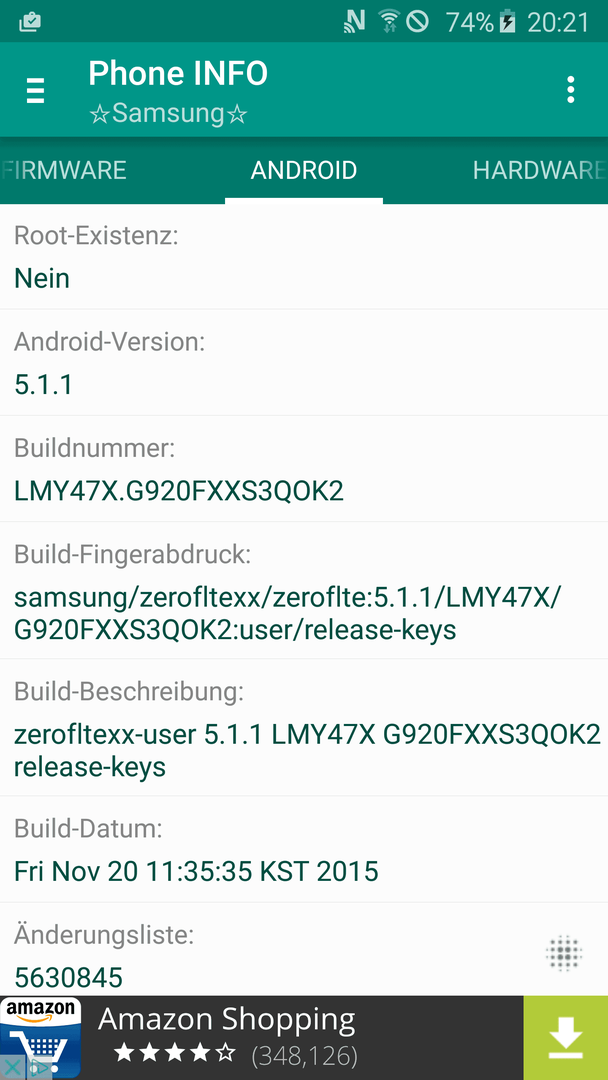
Task: Tap the Build-Beschreibung entry
Action: (304, 728)
